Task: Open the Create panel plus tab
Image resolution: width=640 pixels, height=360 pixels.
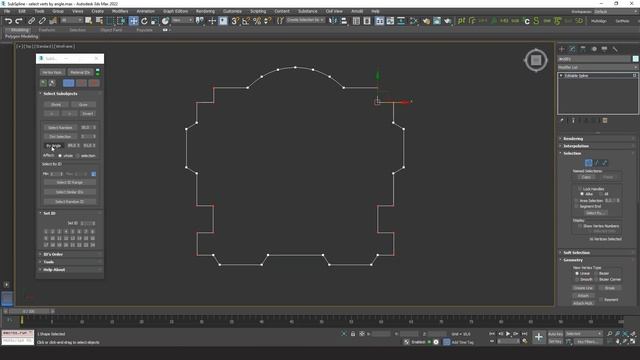Action: [x=562, y=49]
